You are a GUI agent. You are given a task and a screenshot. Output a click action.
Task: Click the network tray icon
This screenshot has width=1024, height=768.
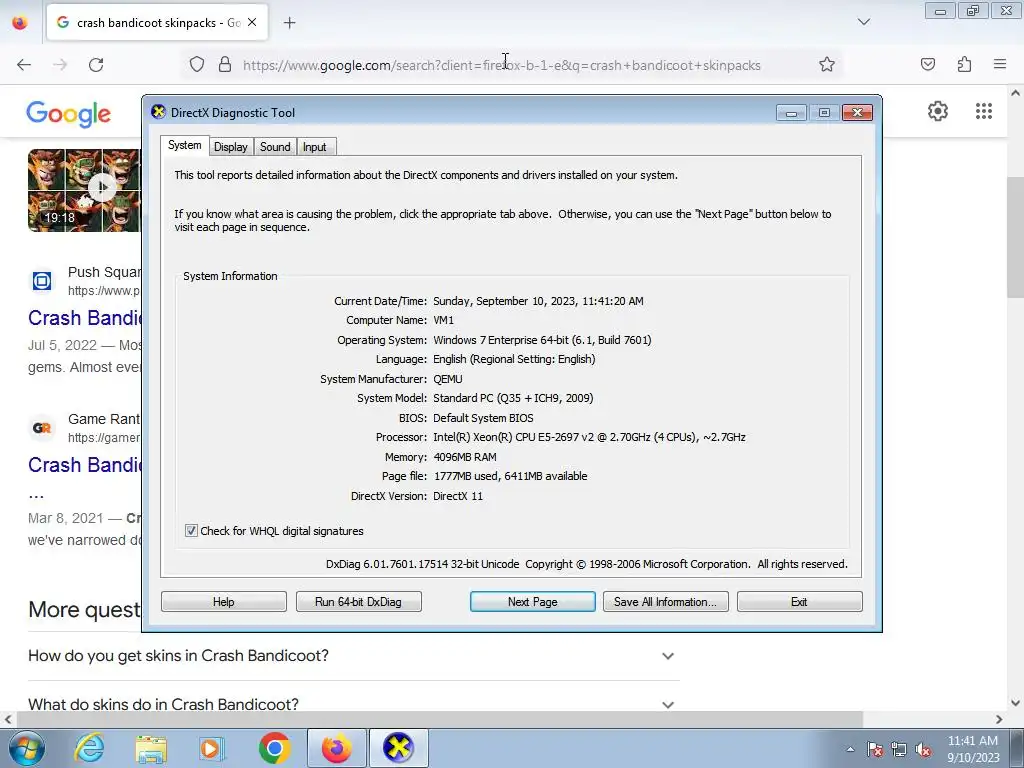coord(899,749)
